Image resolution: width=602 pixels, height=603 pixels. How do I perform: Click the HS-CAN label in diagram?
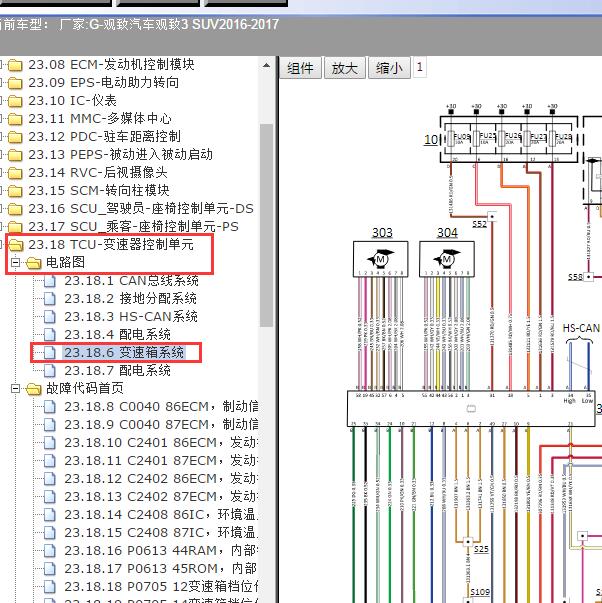click(x=581, y=328)
